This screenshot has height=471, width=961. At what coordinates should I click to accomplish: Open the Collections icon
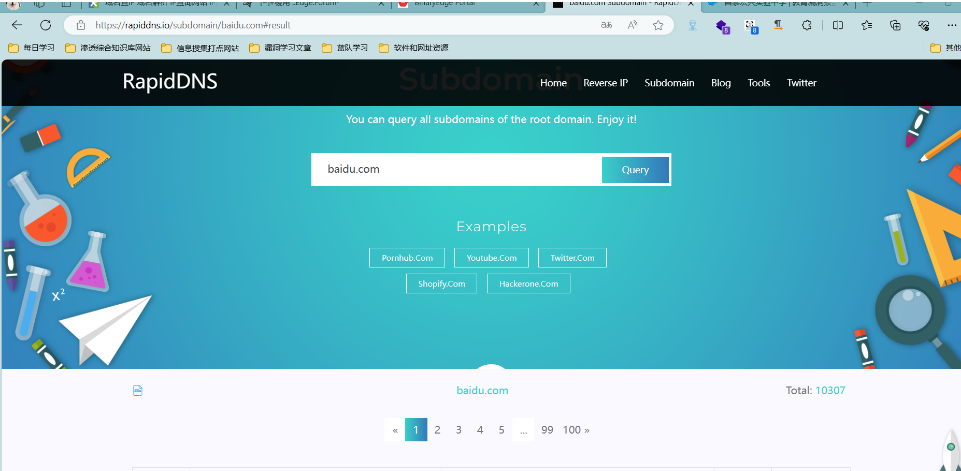895,25
